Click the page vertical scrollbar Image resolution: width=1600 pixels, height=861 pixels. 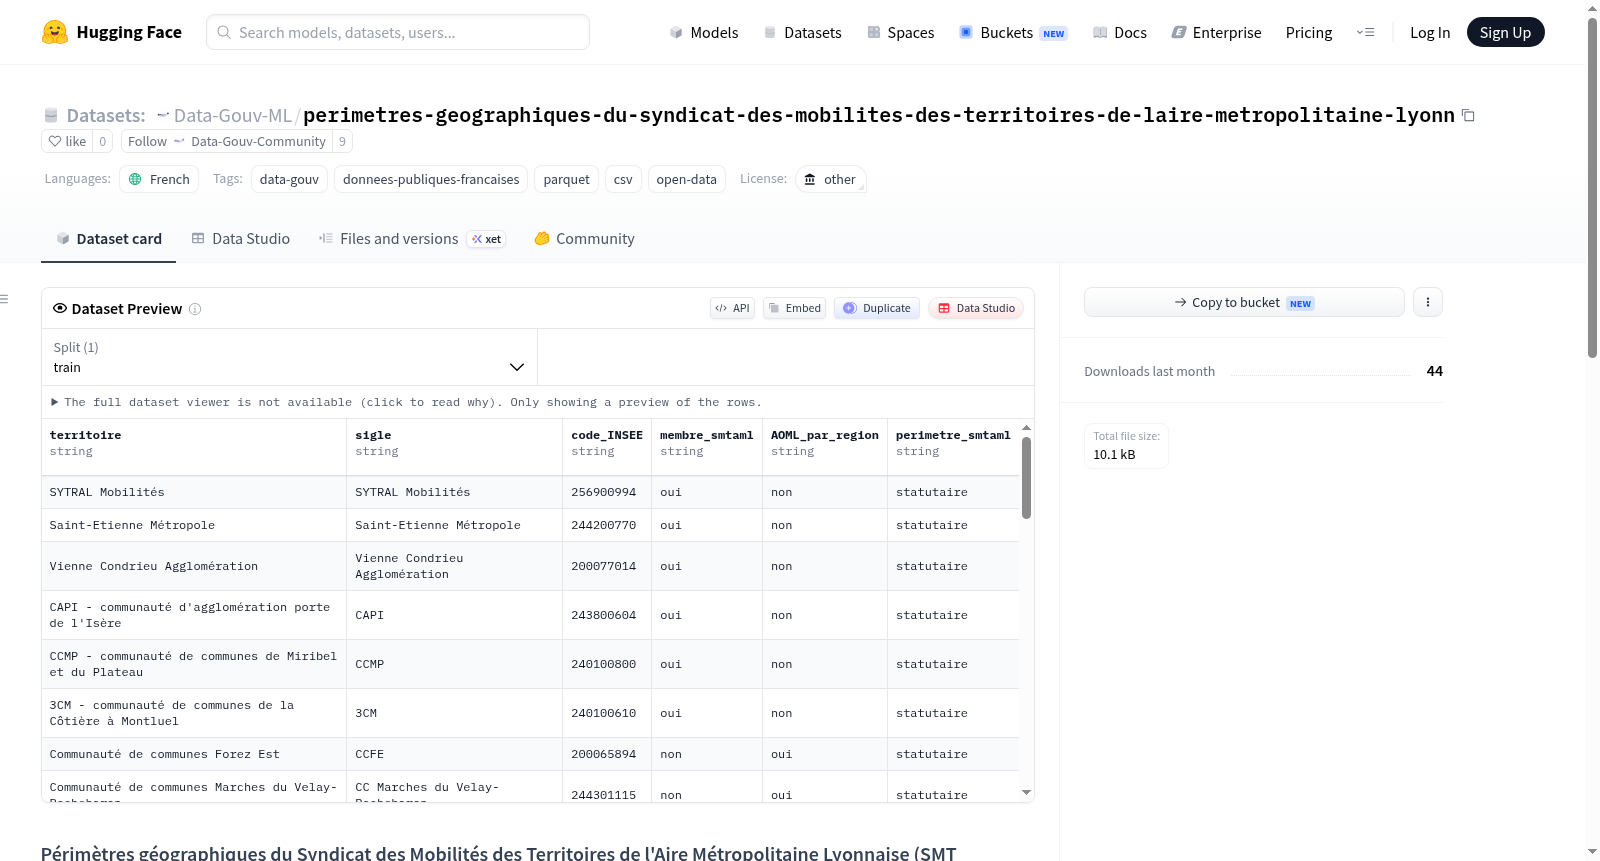[1592, 187]
